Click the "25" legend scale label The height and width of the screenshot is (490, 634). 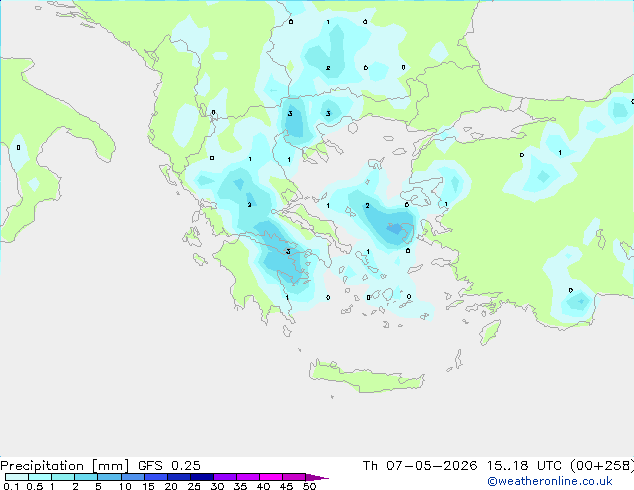coord(194,486)
